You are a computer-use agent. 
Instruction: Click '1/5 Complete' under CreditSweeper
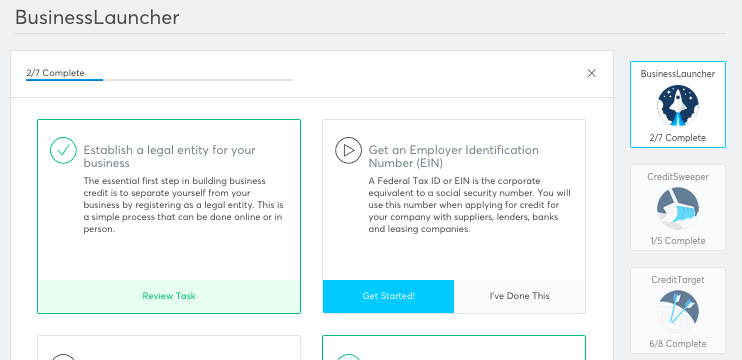(678, 241)
